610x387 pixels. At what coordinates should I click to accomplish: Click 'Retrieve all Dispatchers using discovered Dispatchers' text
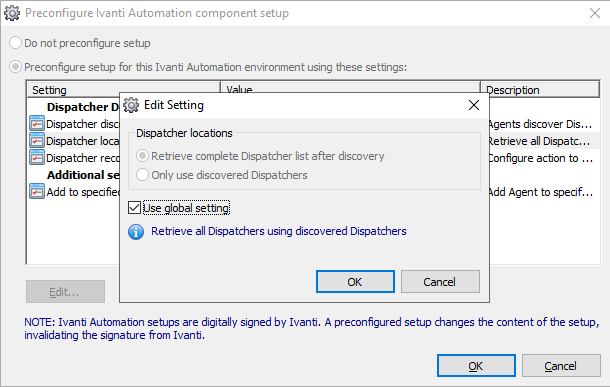(x=279, y=231)
